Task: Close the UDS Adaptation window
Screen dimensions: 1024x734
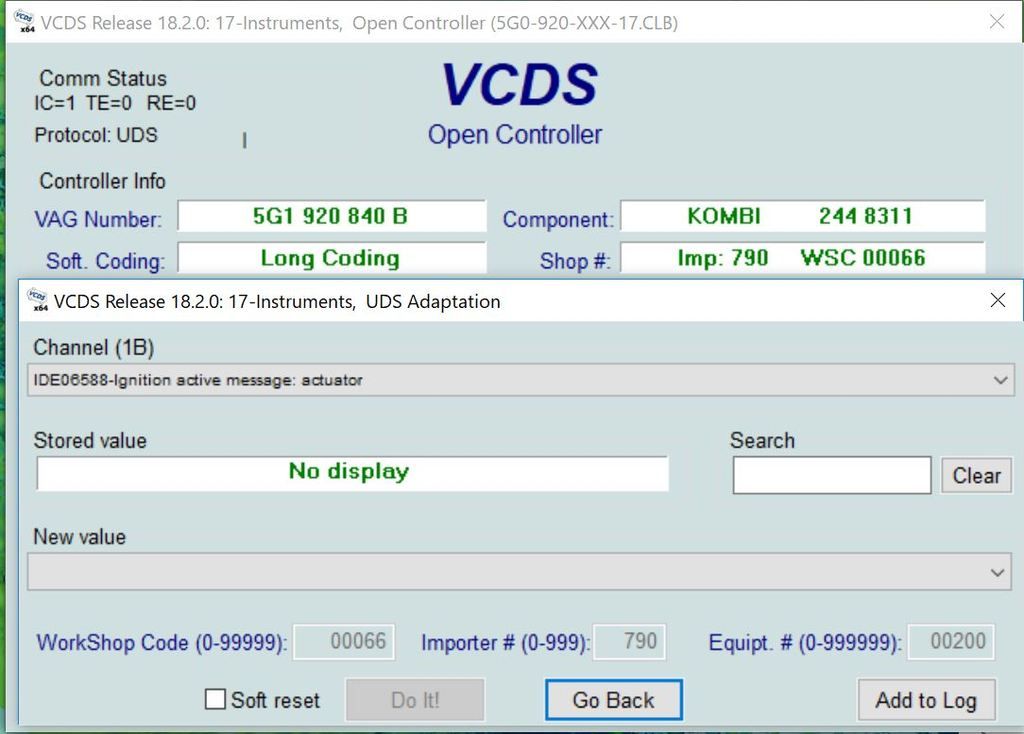Action: click(997, 300)
